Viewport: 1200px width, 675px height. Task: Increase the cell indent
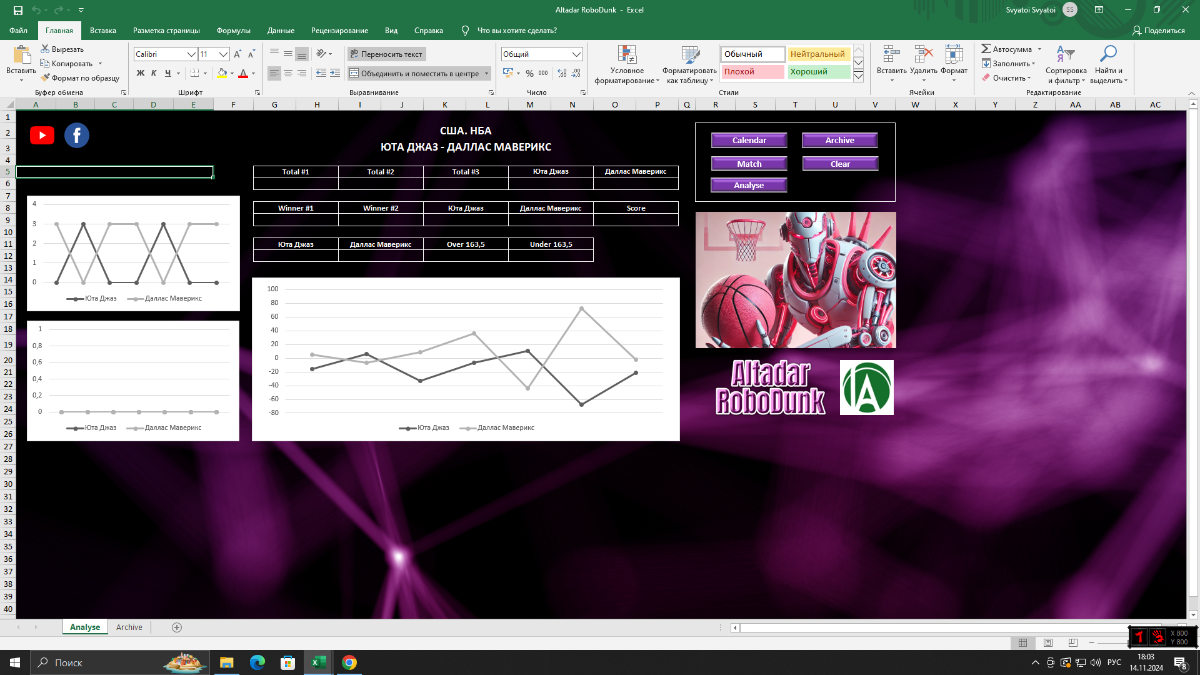pos(334,73)
